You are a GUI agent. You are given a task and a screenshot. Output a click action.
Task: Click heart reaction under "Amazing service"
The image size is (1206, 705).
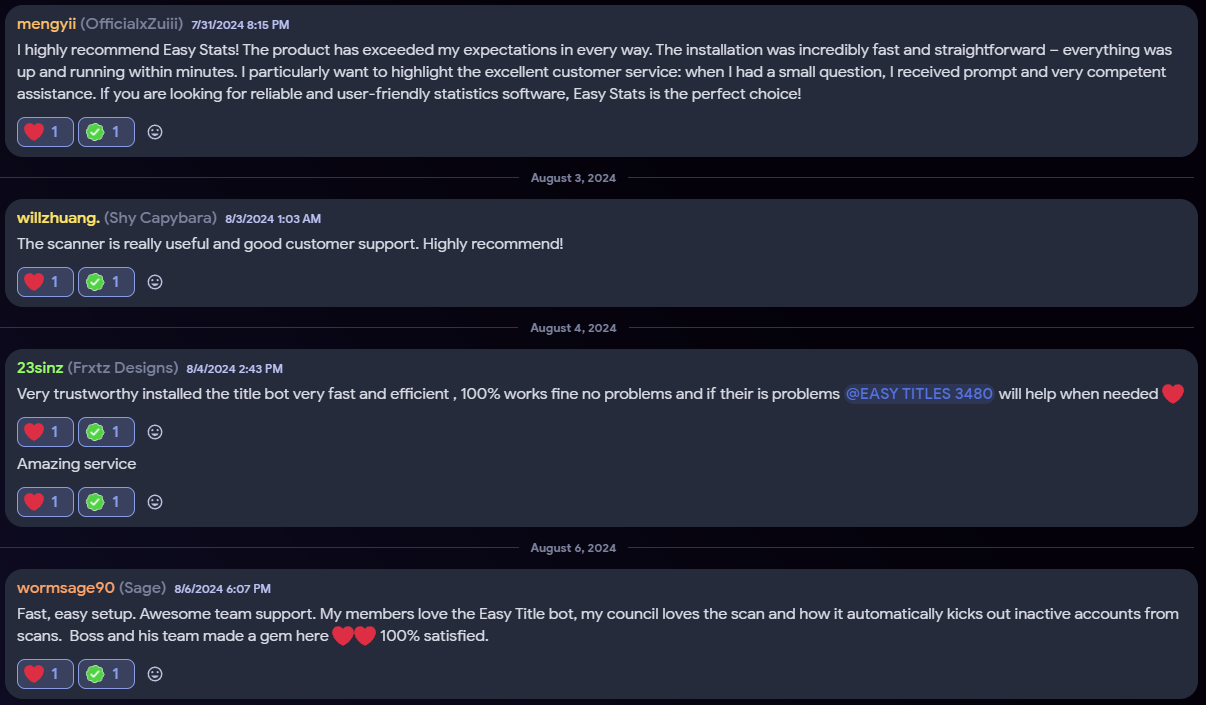pos(45,502)
